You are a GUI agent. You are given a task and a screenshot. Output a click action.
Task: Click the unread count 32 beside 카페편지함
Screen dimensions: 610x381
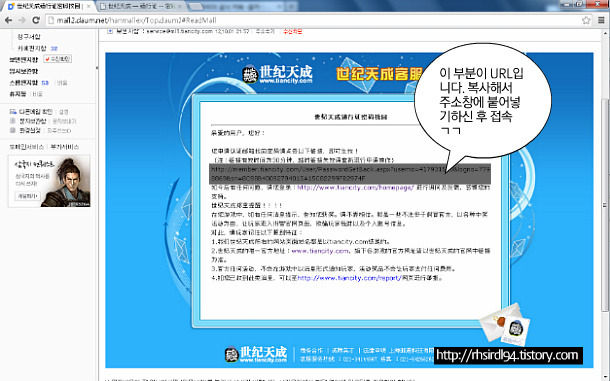(x=54, y=49)
